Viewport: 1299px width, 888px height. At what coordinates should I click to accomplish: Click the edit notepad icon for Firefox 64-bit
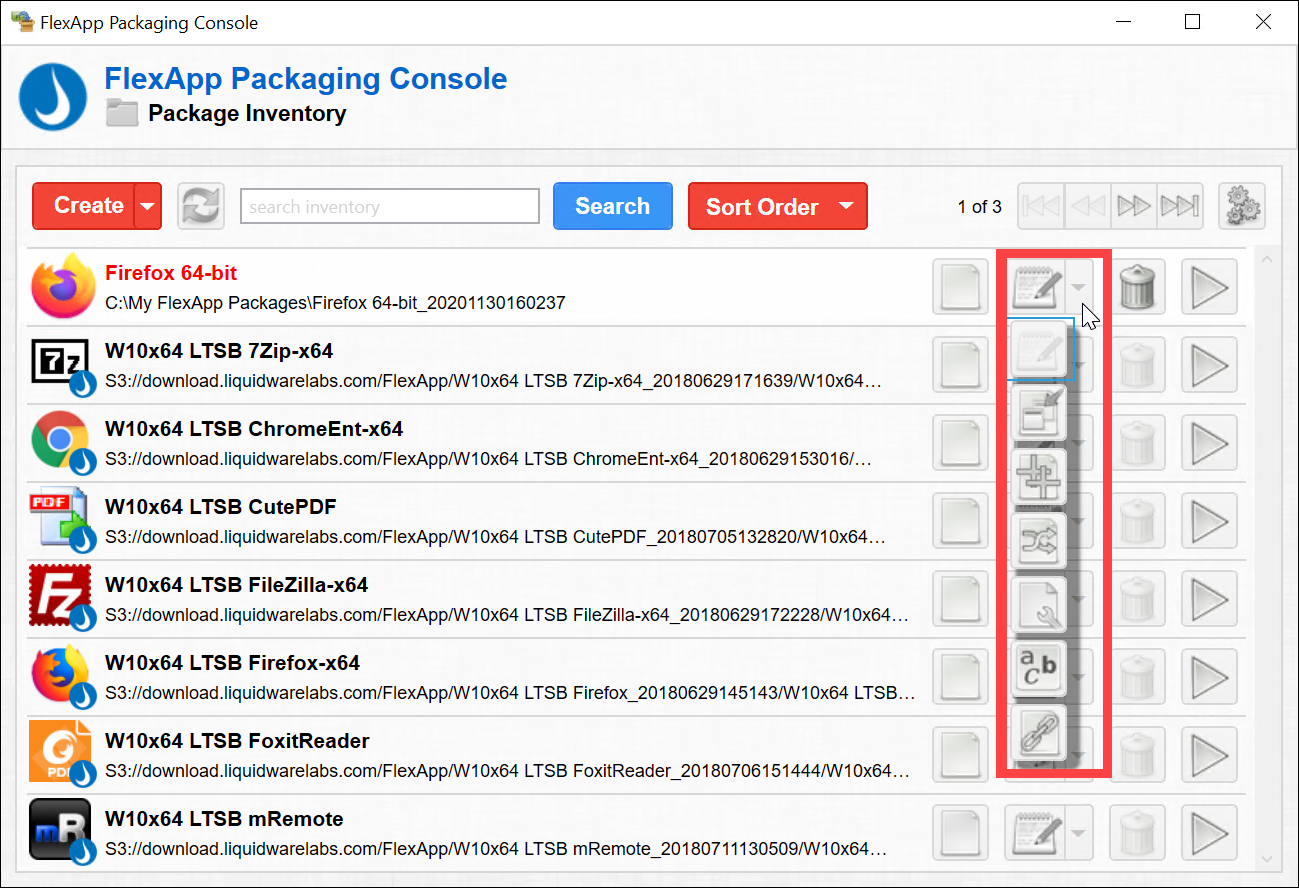pos(1035,287)
